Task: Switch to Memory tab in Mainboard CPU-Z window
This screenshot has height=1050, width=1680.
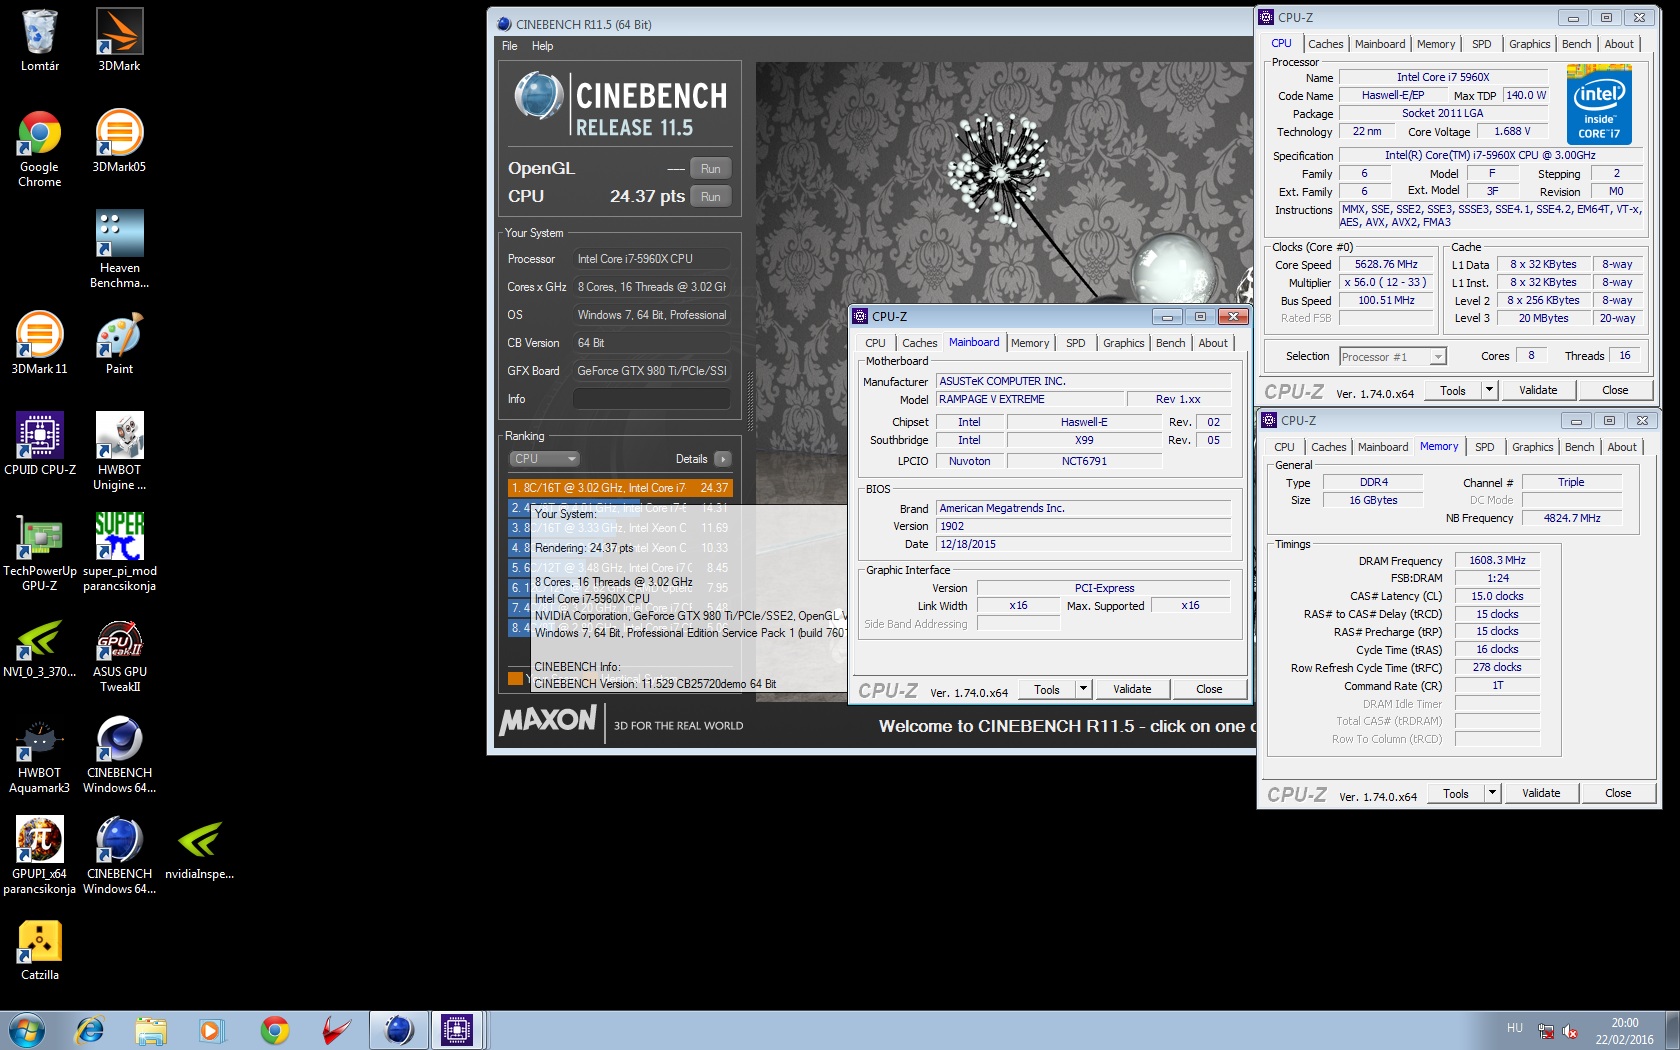Action: pyautogui.click(x=1030, y=343)
